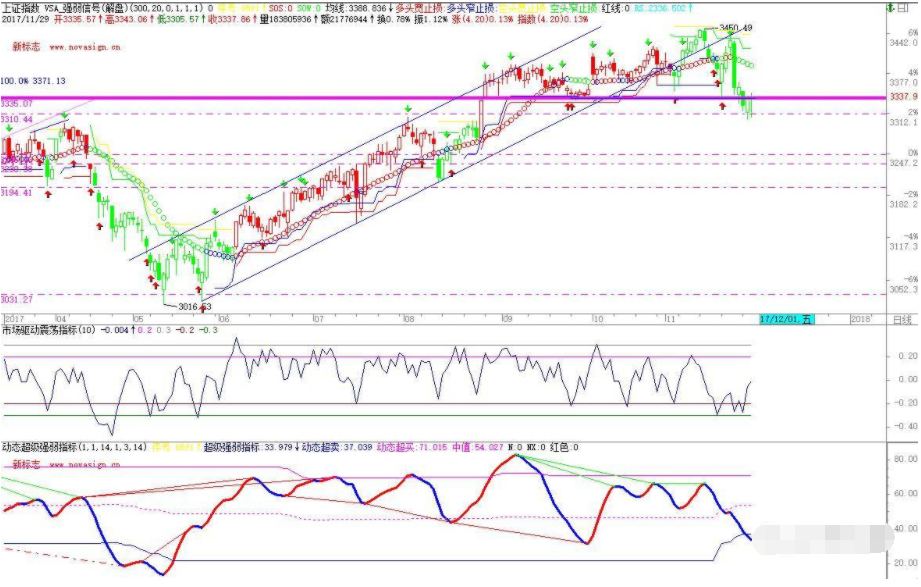Click the 红色:0 value in the bottom panel header
Image resolution: width=921 pixels, height=587 pixels.
click(564, 447)
